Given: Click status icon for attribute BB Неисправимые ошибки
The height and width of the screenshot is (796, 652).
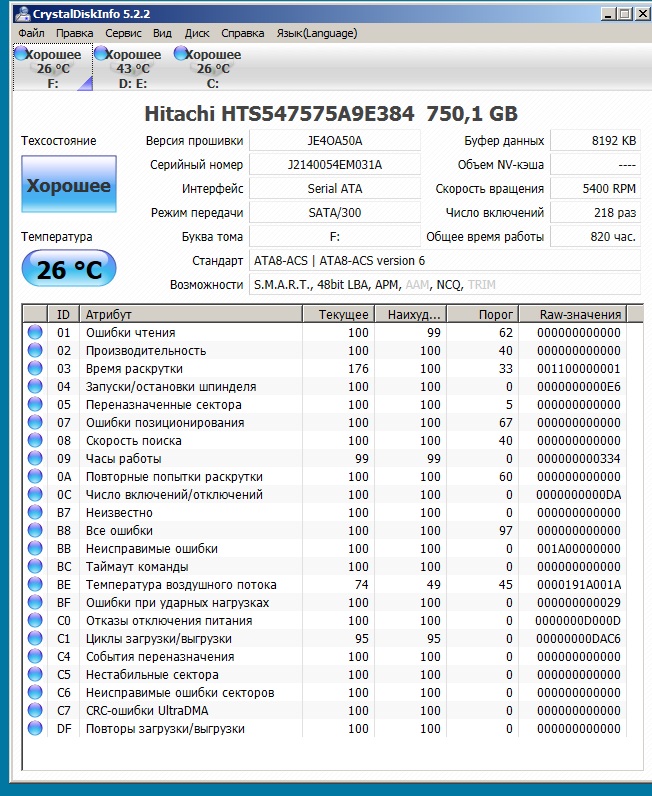Looking at the screenshot, I should 35,548.
